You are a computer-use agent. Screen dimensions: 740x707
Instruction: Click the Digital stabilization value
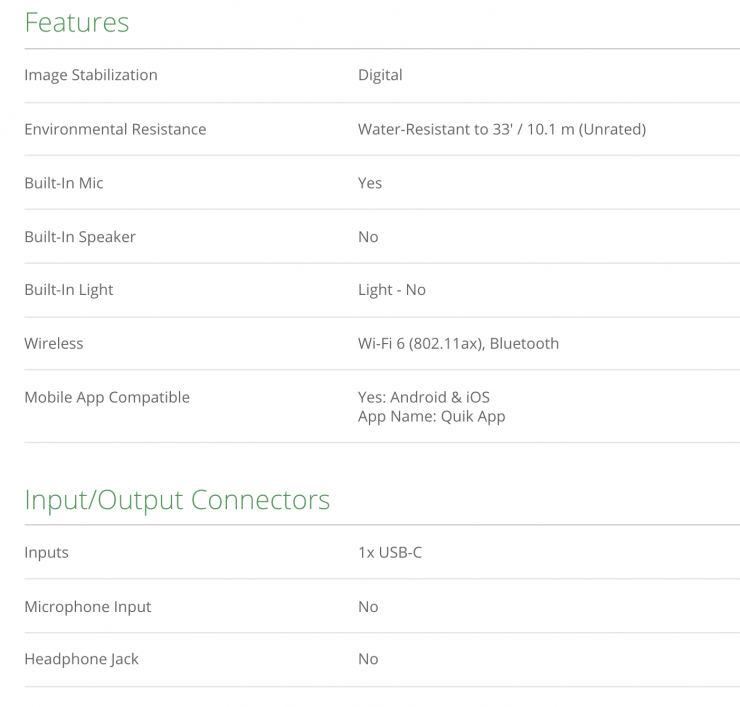[380, 75]
